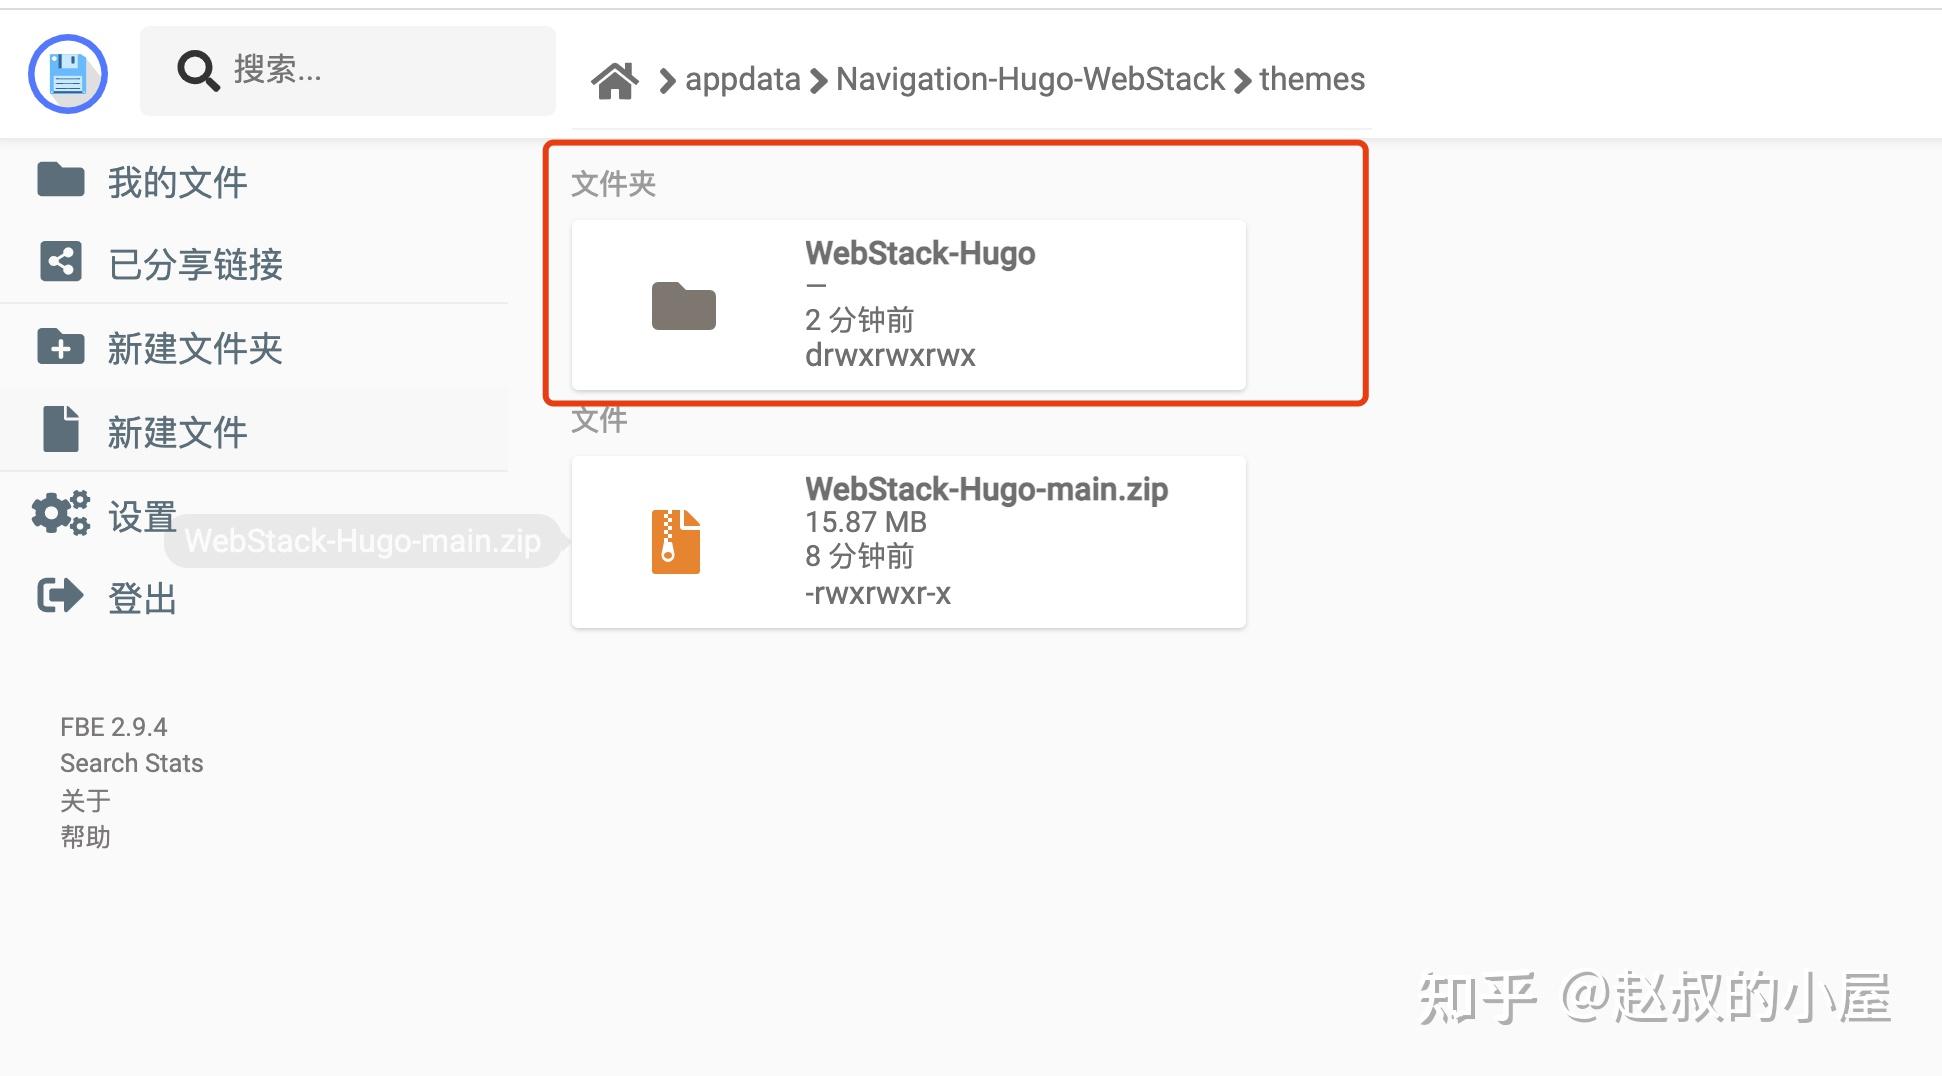Click the Search Stats link

[x=131, y=763]
